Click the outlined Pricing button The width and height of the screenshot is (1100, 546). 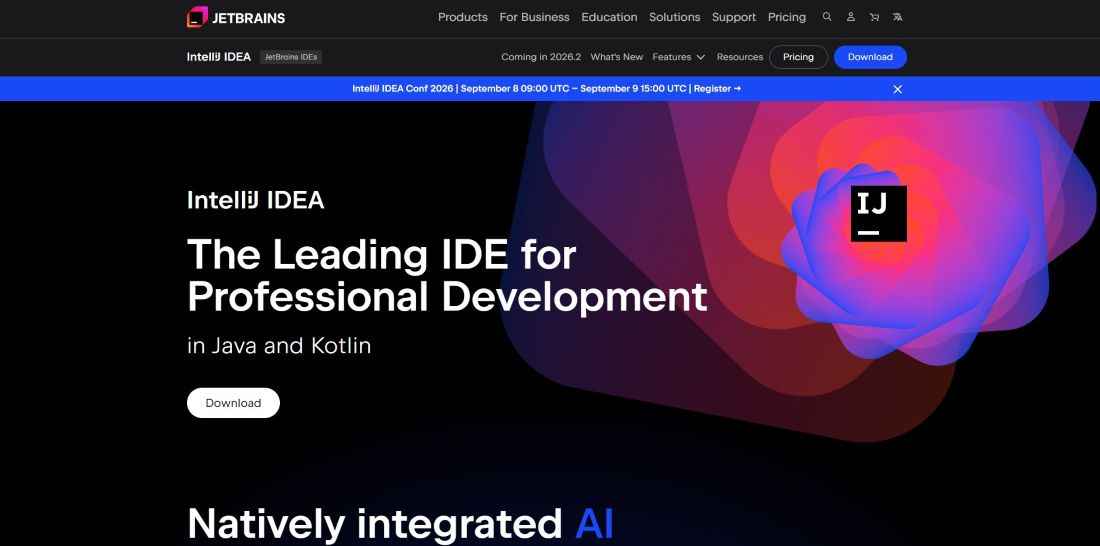point(798,57)
